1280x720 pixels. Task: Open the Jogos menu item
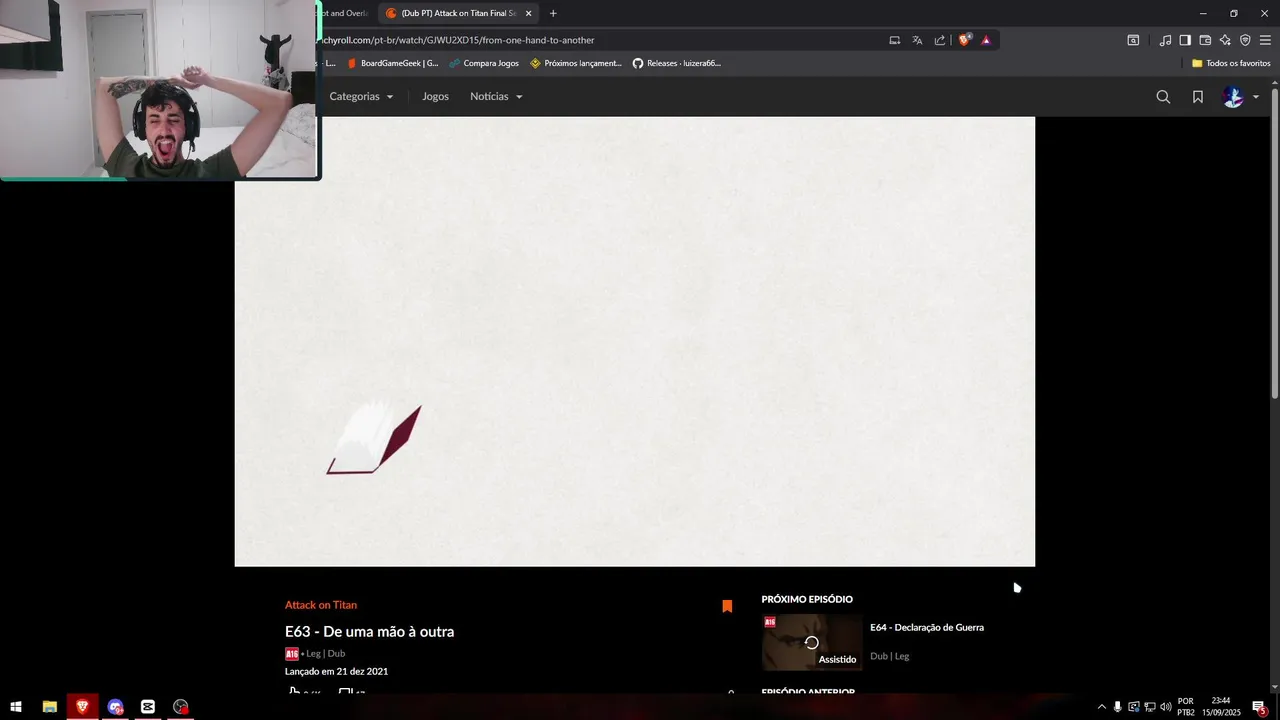(435, 97)
